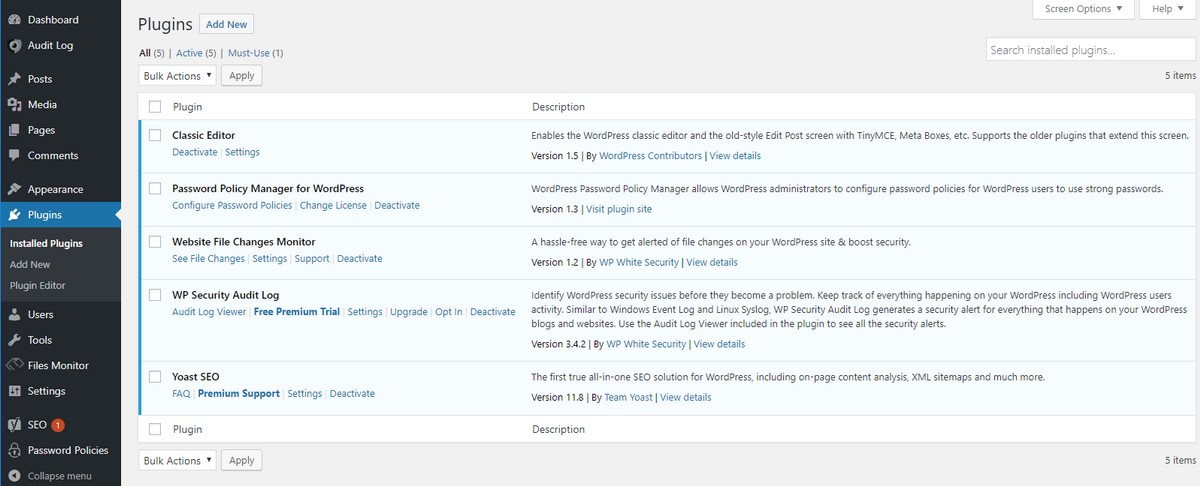Open Installed Plugins submenu item
Image resolution: width=1200 pixels, height=486 pixels.
pyautogui.click(x=46, y=243)
